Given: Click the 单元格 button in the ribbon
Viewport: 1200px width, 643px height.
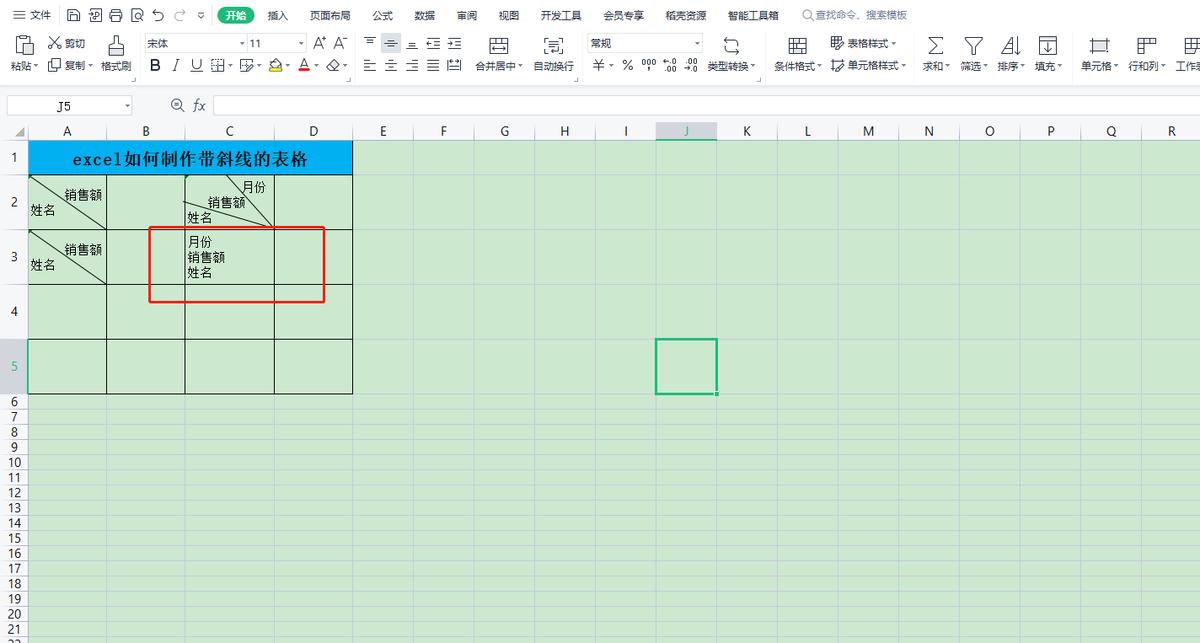Looking at the screenshot, I should pyautogui.click(x=1100, y=54).
